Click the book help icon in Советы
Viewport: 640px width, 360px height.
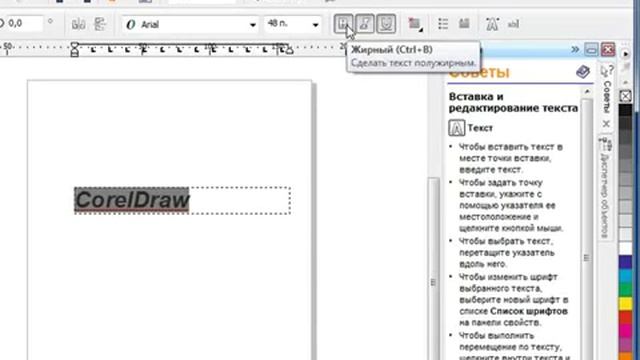(x=583, y=72)
